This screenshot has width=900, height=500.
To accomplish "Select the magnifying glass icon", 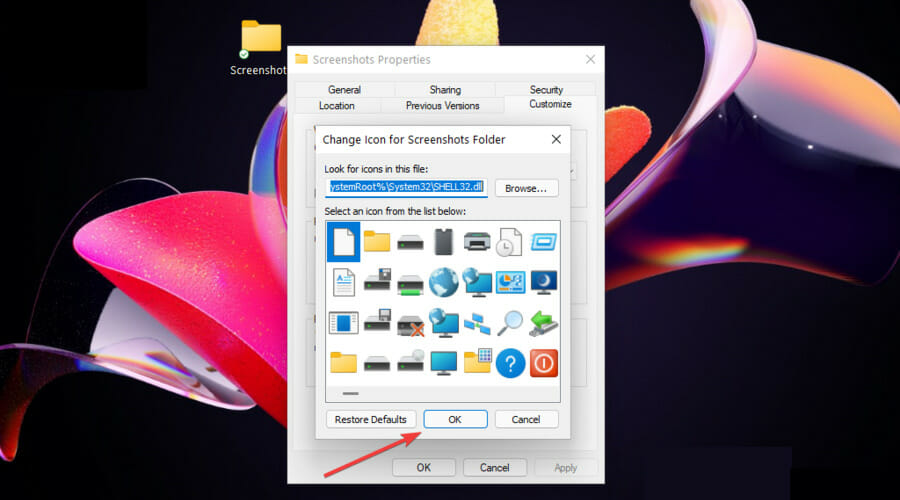I will [510, 323].
